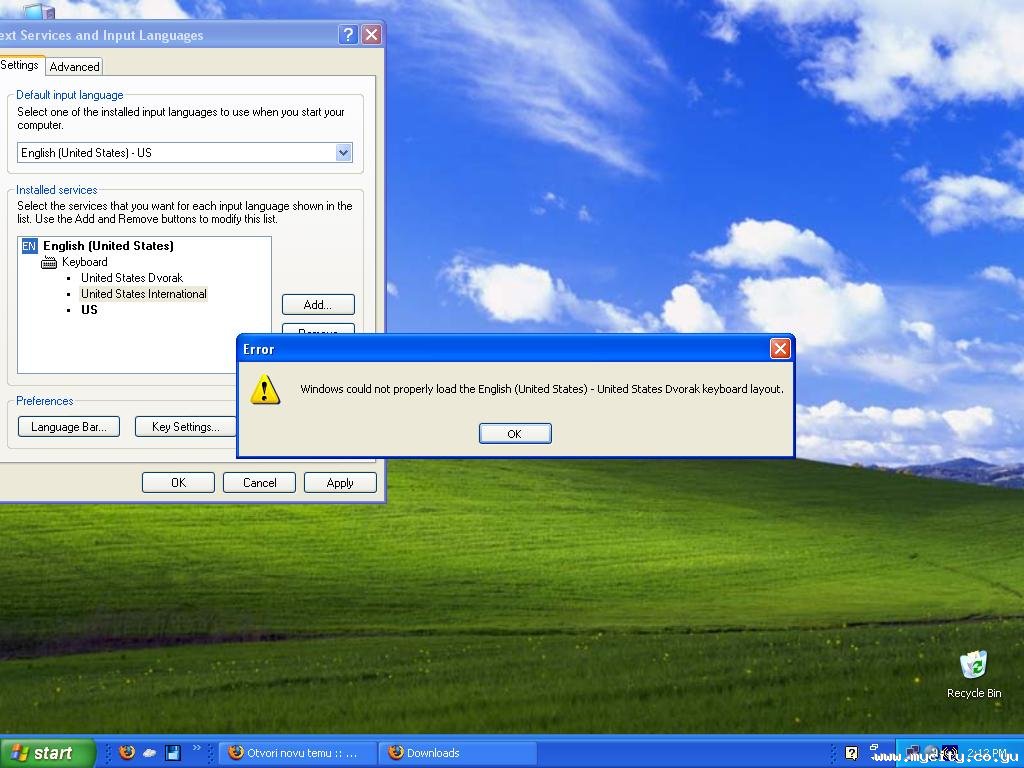This screenshot has height=768, width=1024.
Task: Click the warning icon in Error dialog
Action: [x=265, y=389]
